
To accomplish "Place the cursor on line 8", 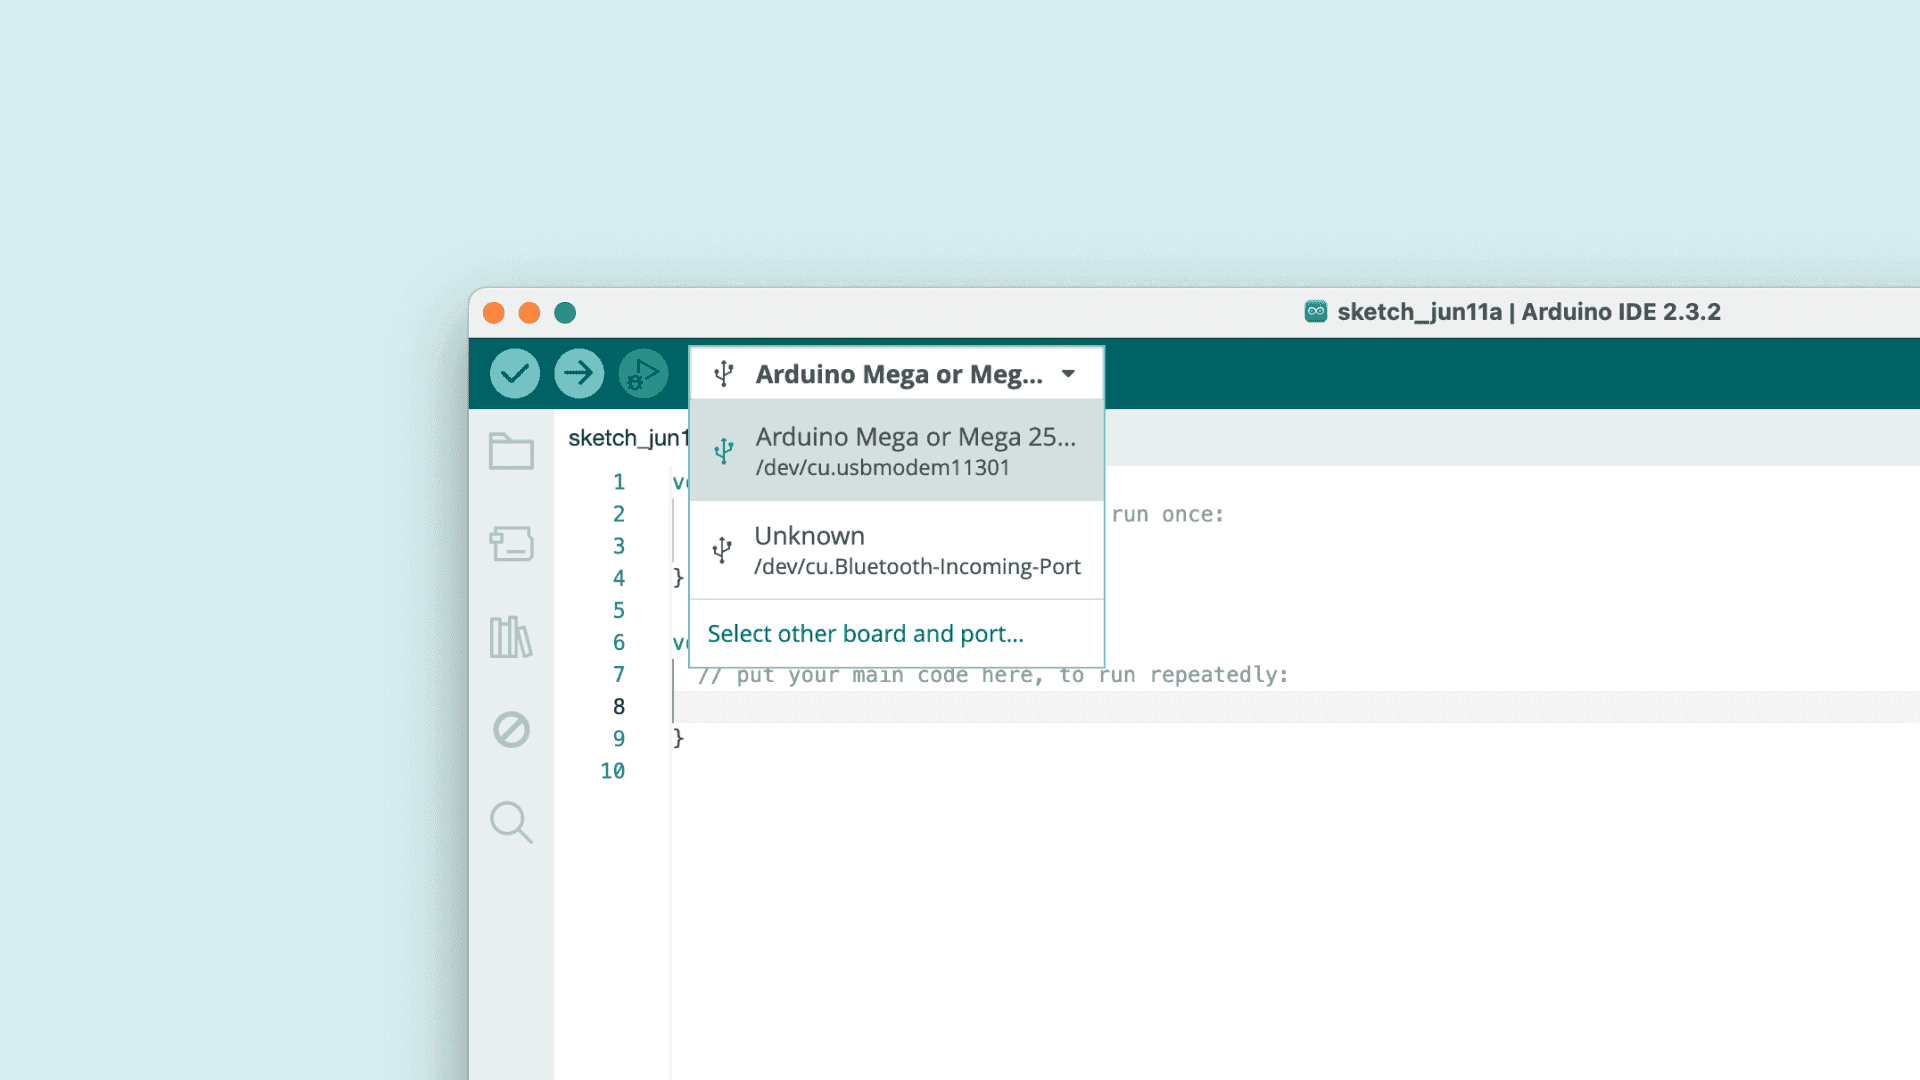I will pyautogui.click(x=1000, y=707).
